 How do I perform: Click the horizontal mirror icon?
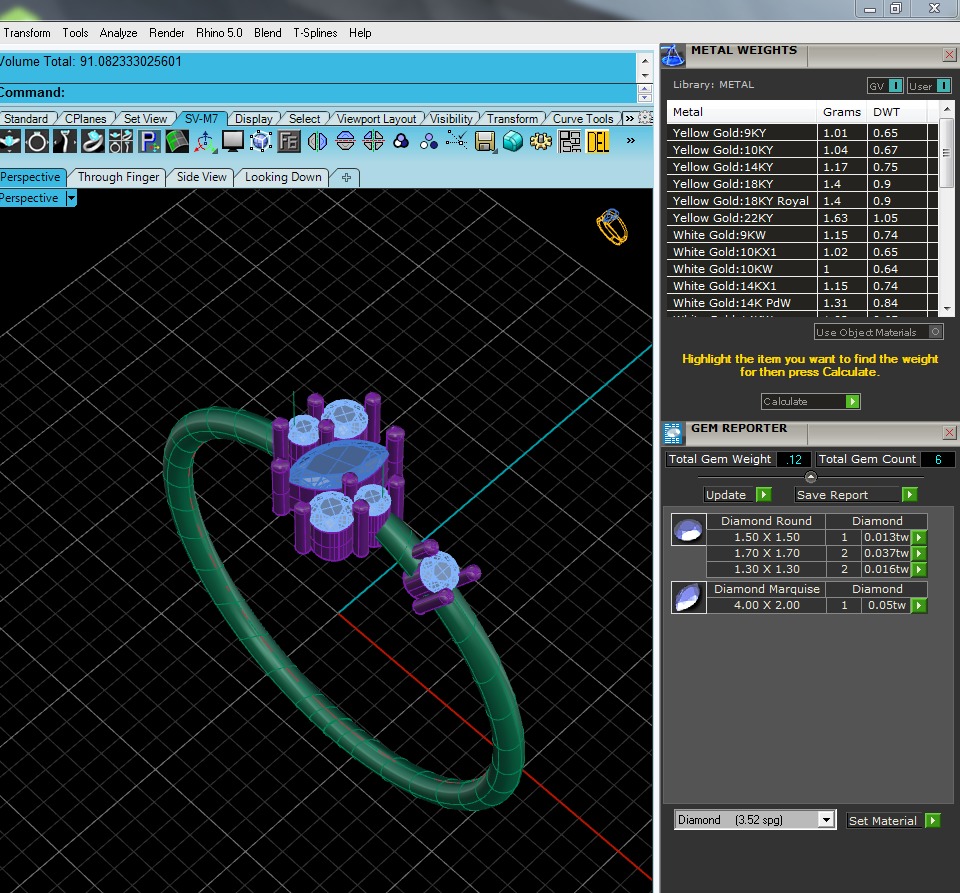click(x=345, y=142)
